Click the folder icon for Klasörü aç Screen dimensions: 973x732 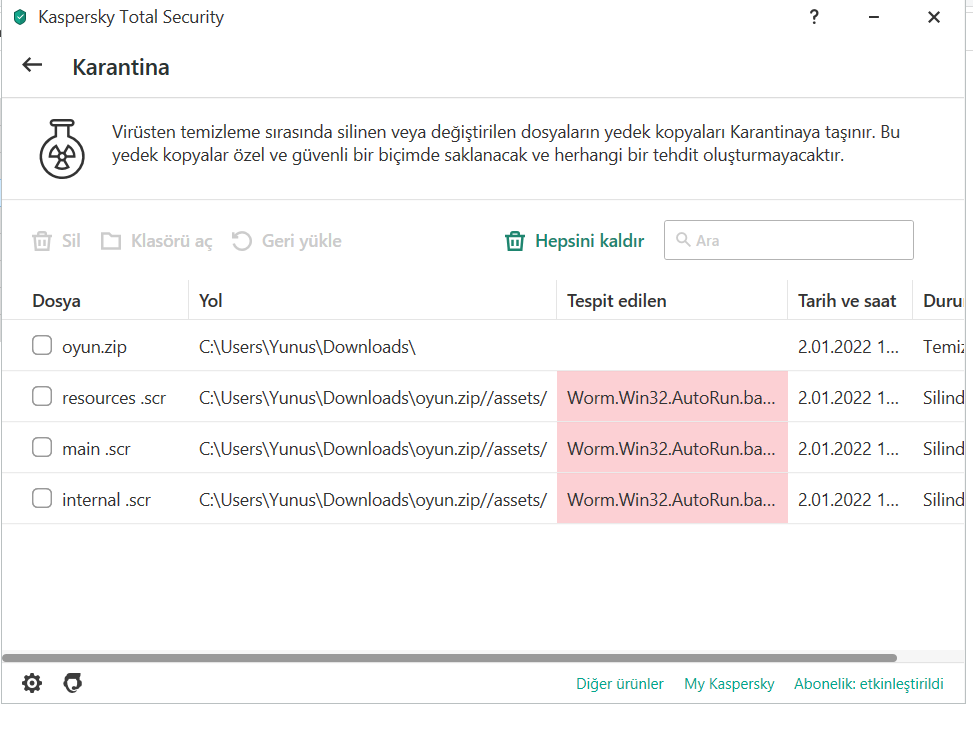pos(110,241)
